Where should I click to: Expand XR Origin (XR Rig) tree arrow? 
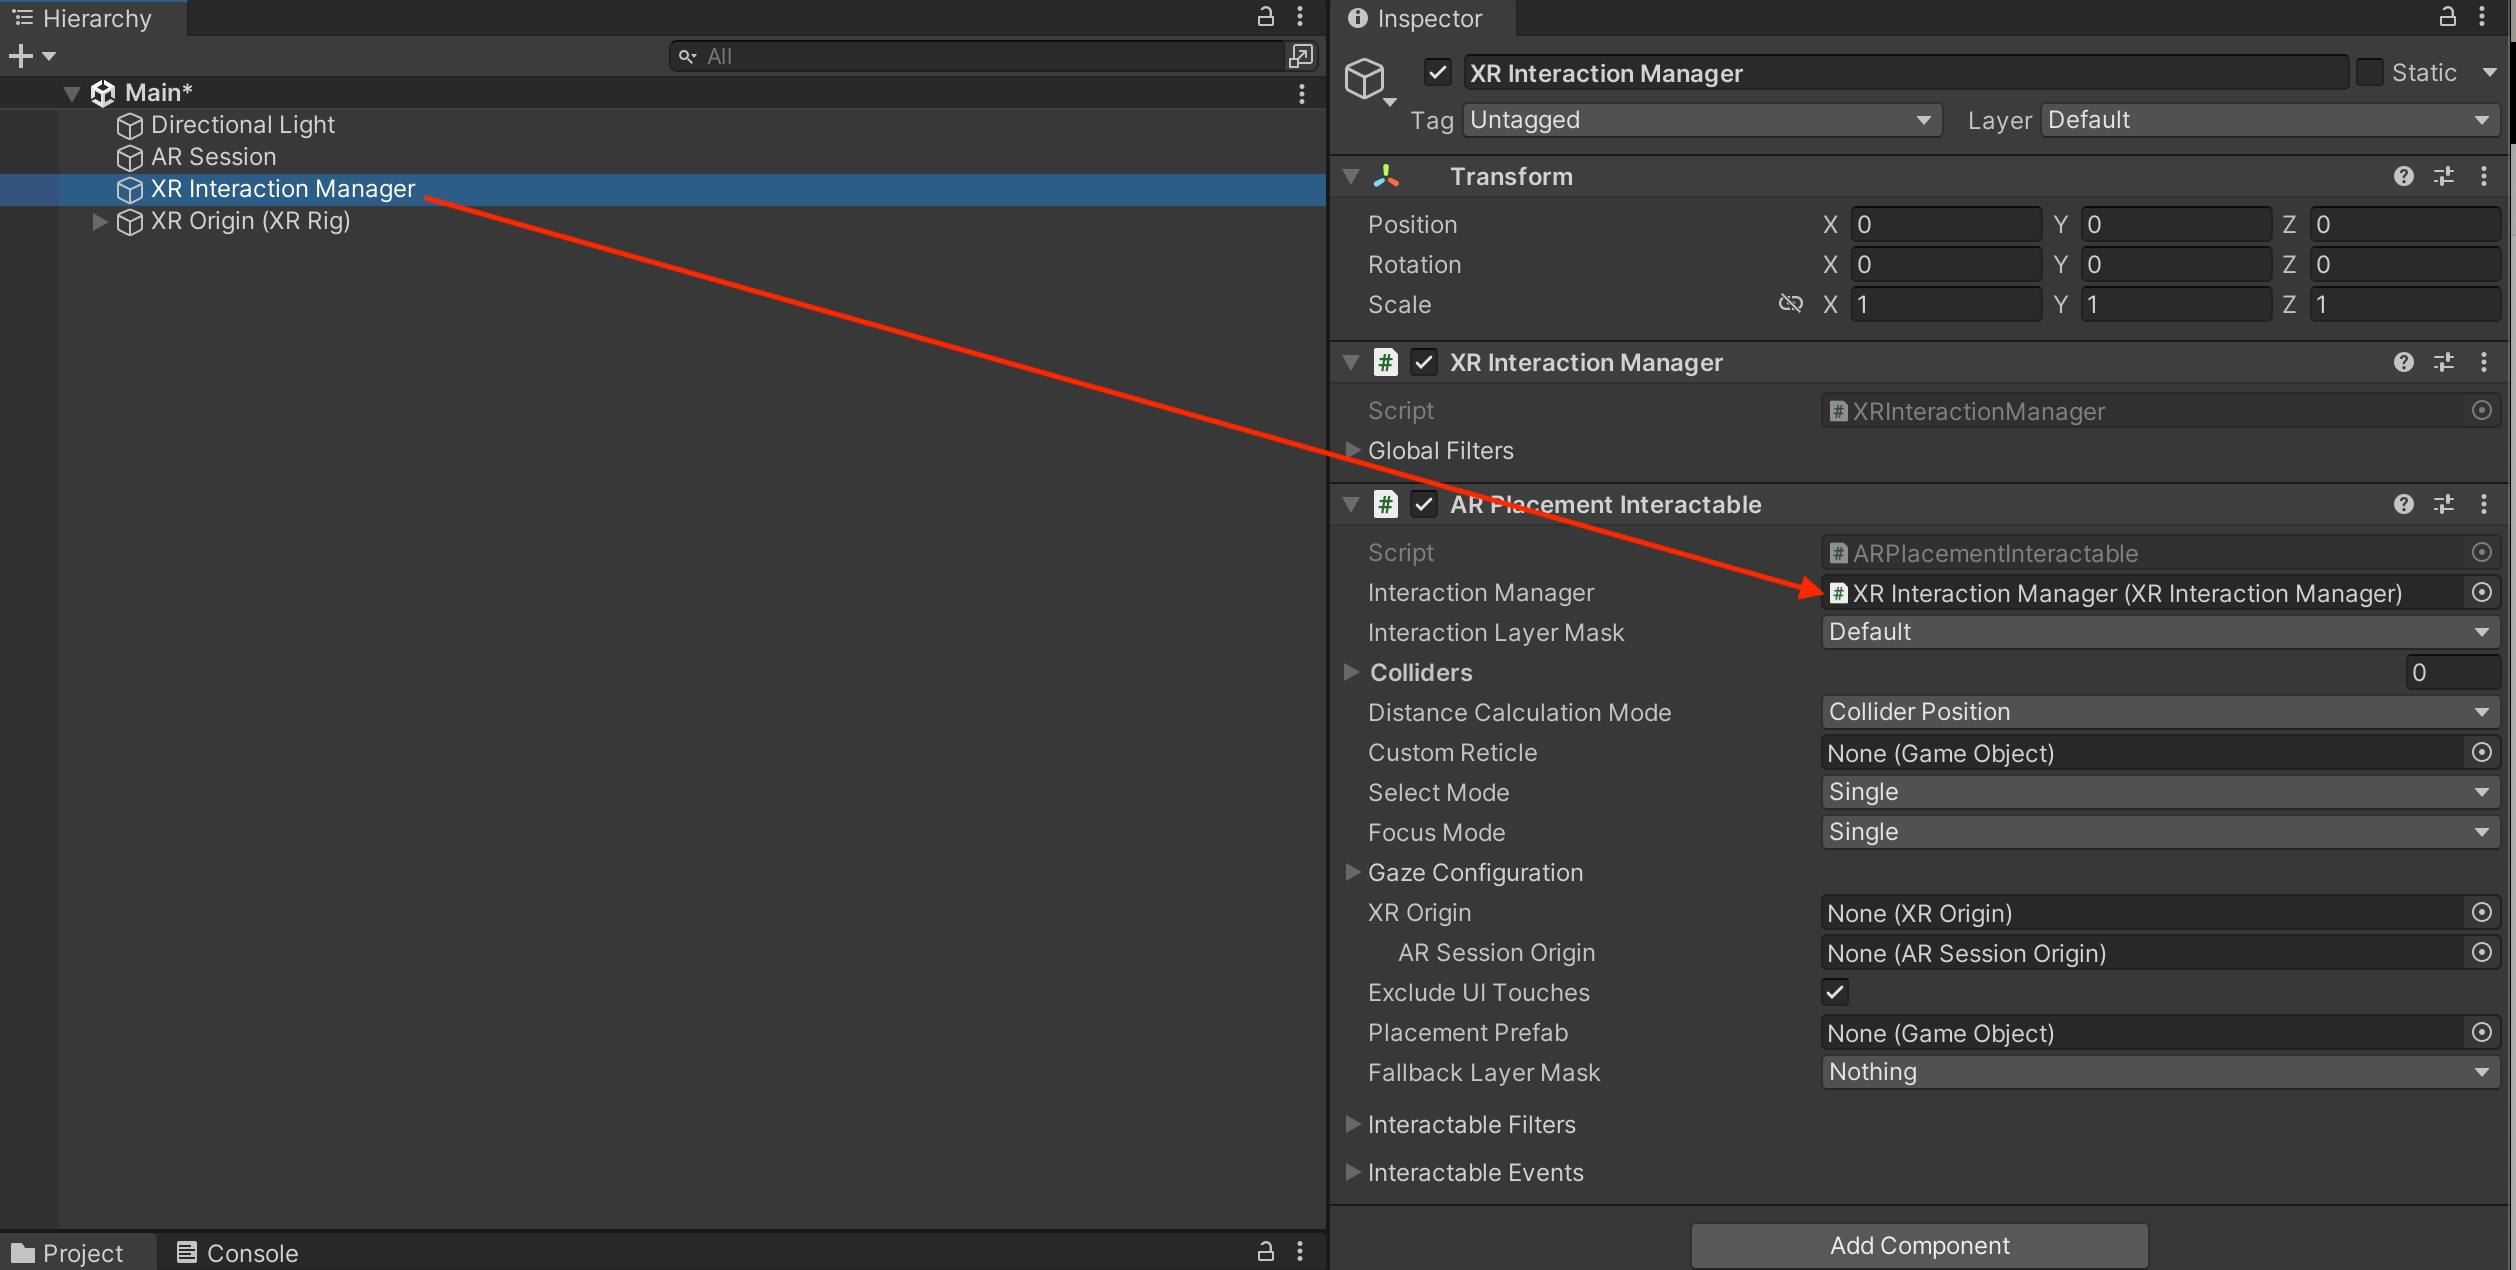[x=99, y=221]
